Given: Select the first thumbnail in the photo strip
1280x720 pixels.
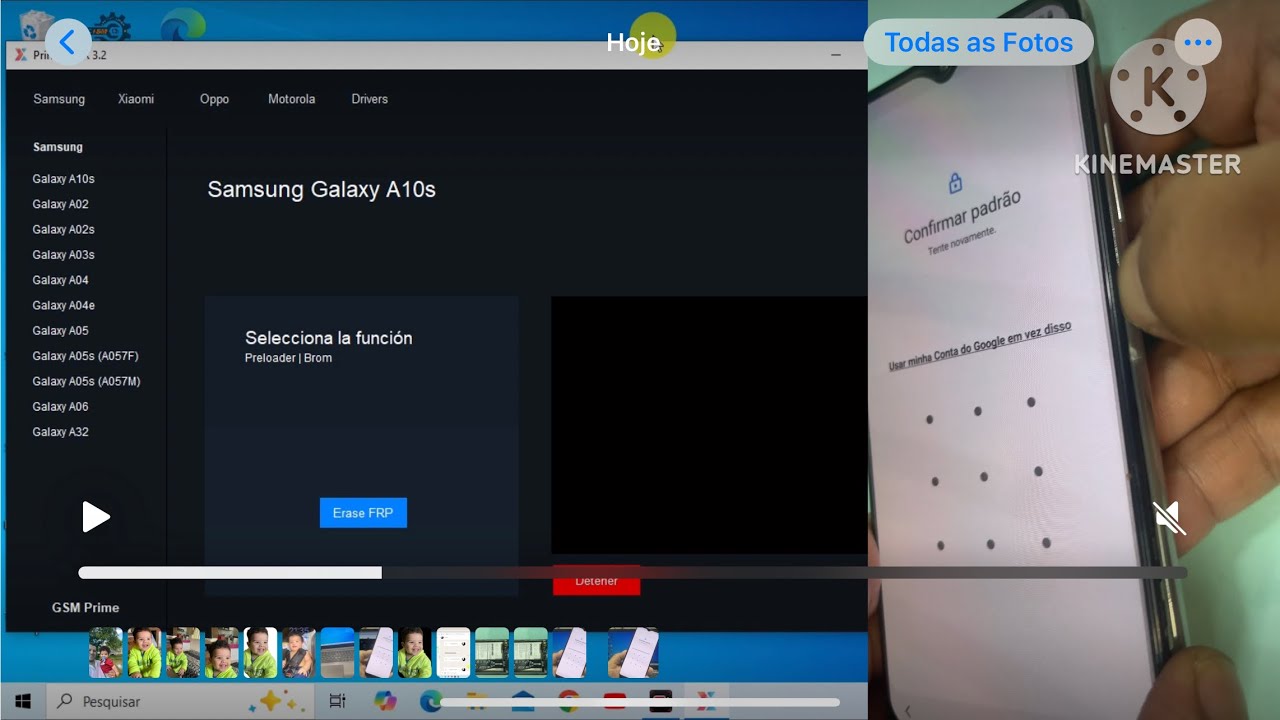Looking at the screenshot, I should tap(106, 653).
